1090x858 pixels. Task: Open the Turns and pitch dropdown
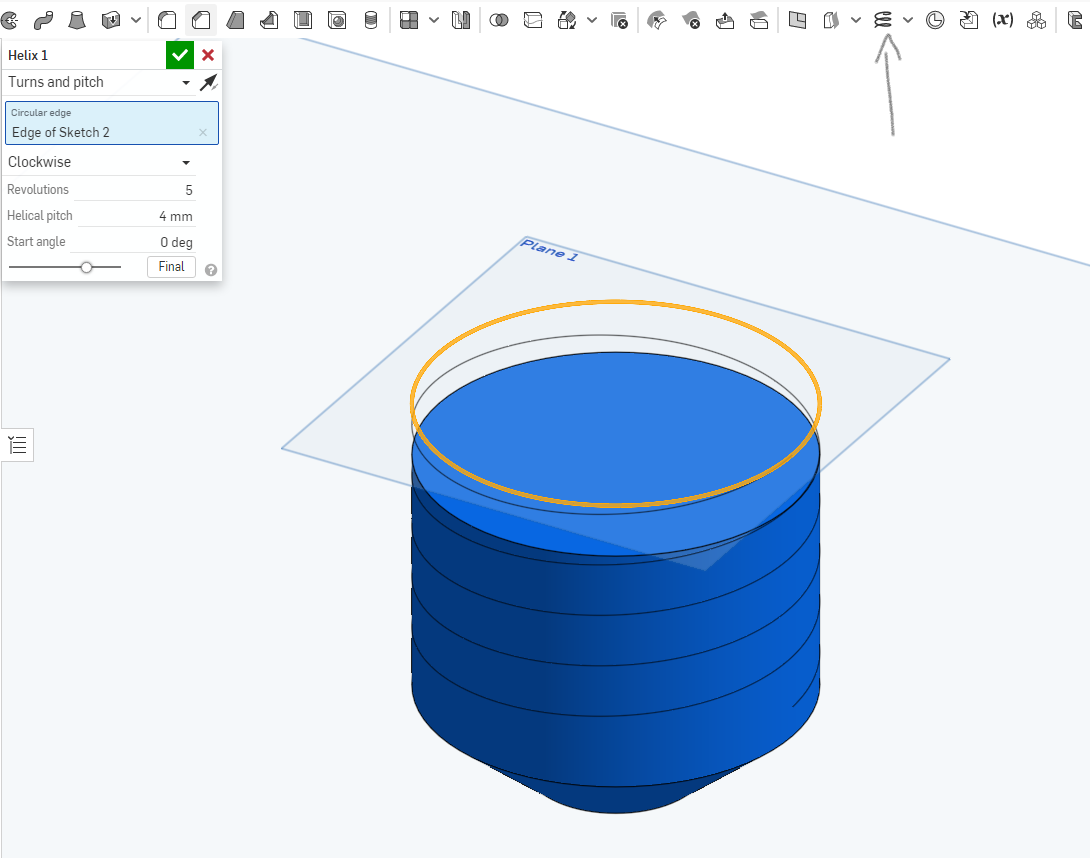(99, 82)
